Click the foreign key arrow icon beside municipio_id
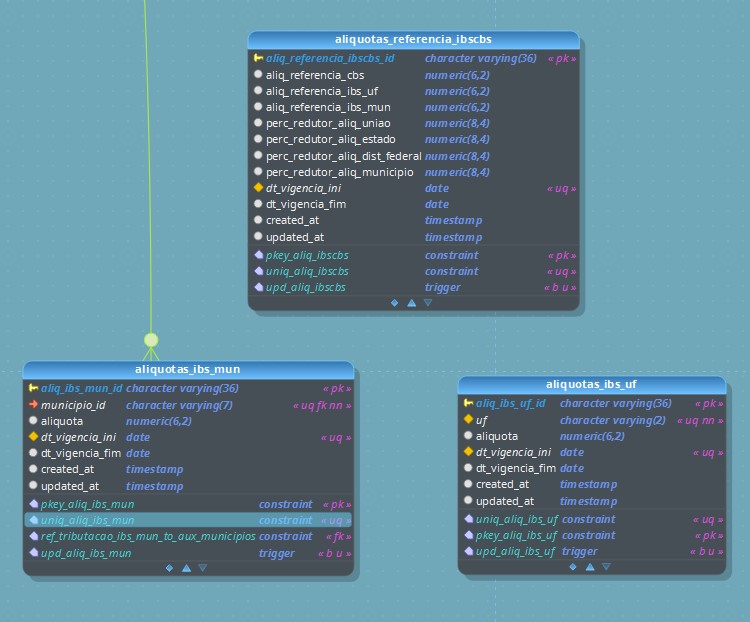The height and width of the screenshot is (622, 750). 33,405
